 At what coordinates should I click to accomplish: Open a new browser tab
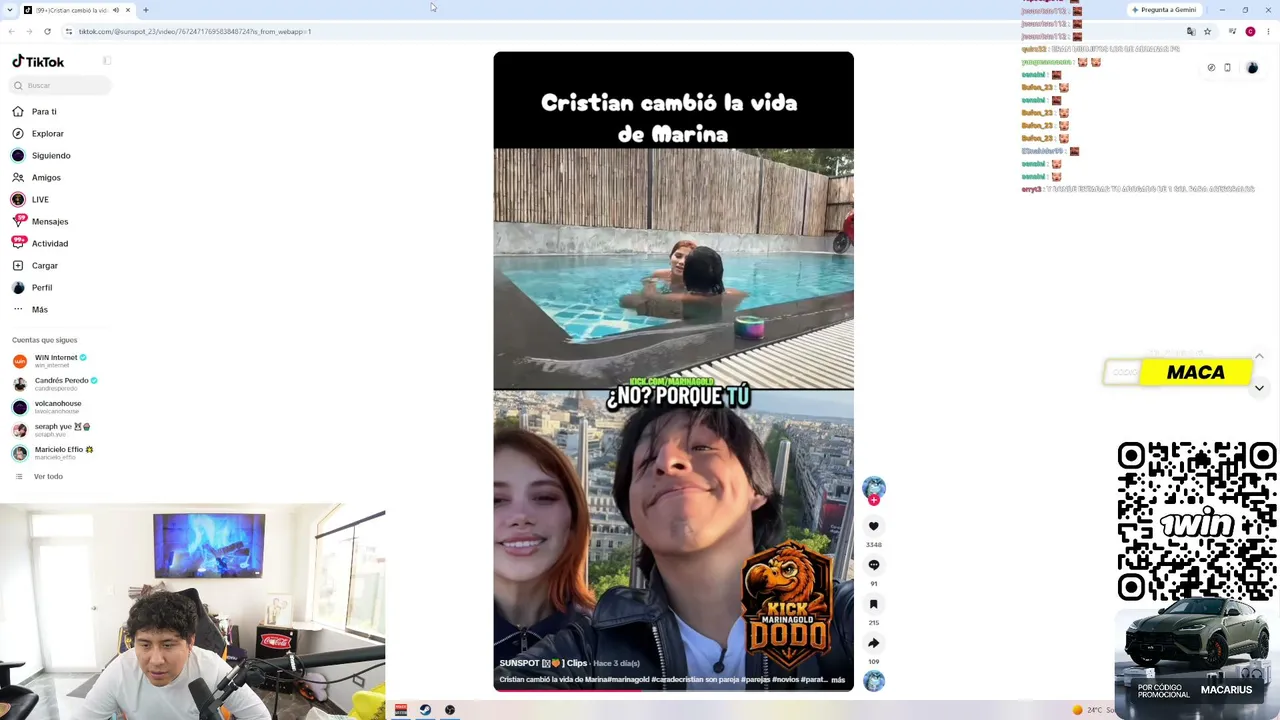[x=146, y=10]
